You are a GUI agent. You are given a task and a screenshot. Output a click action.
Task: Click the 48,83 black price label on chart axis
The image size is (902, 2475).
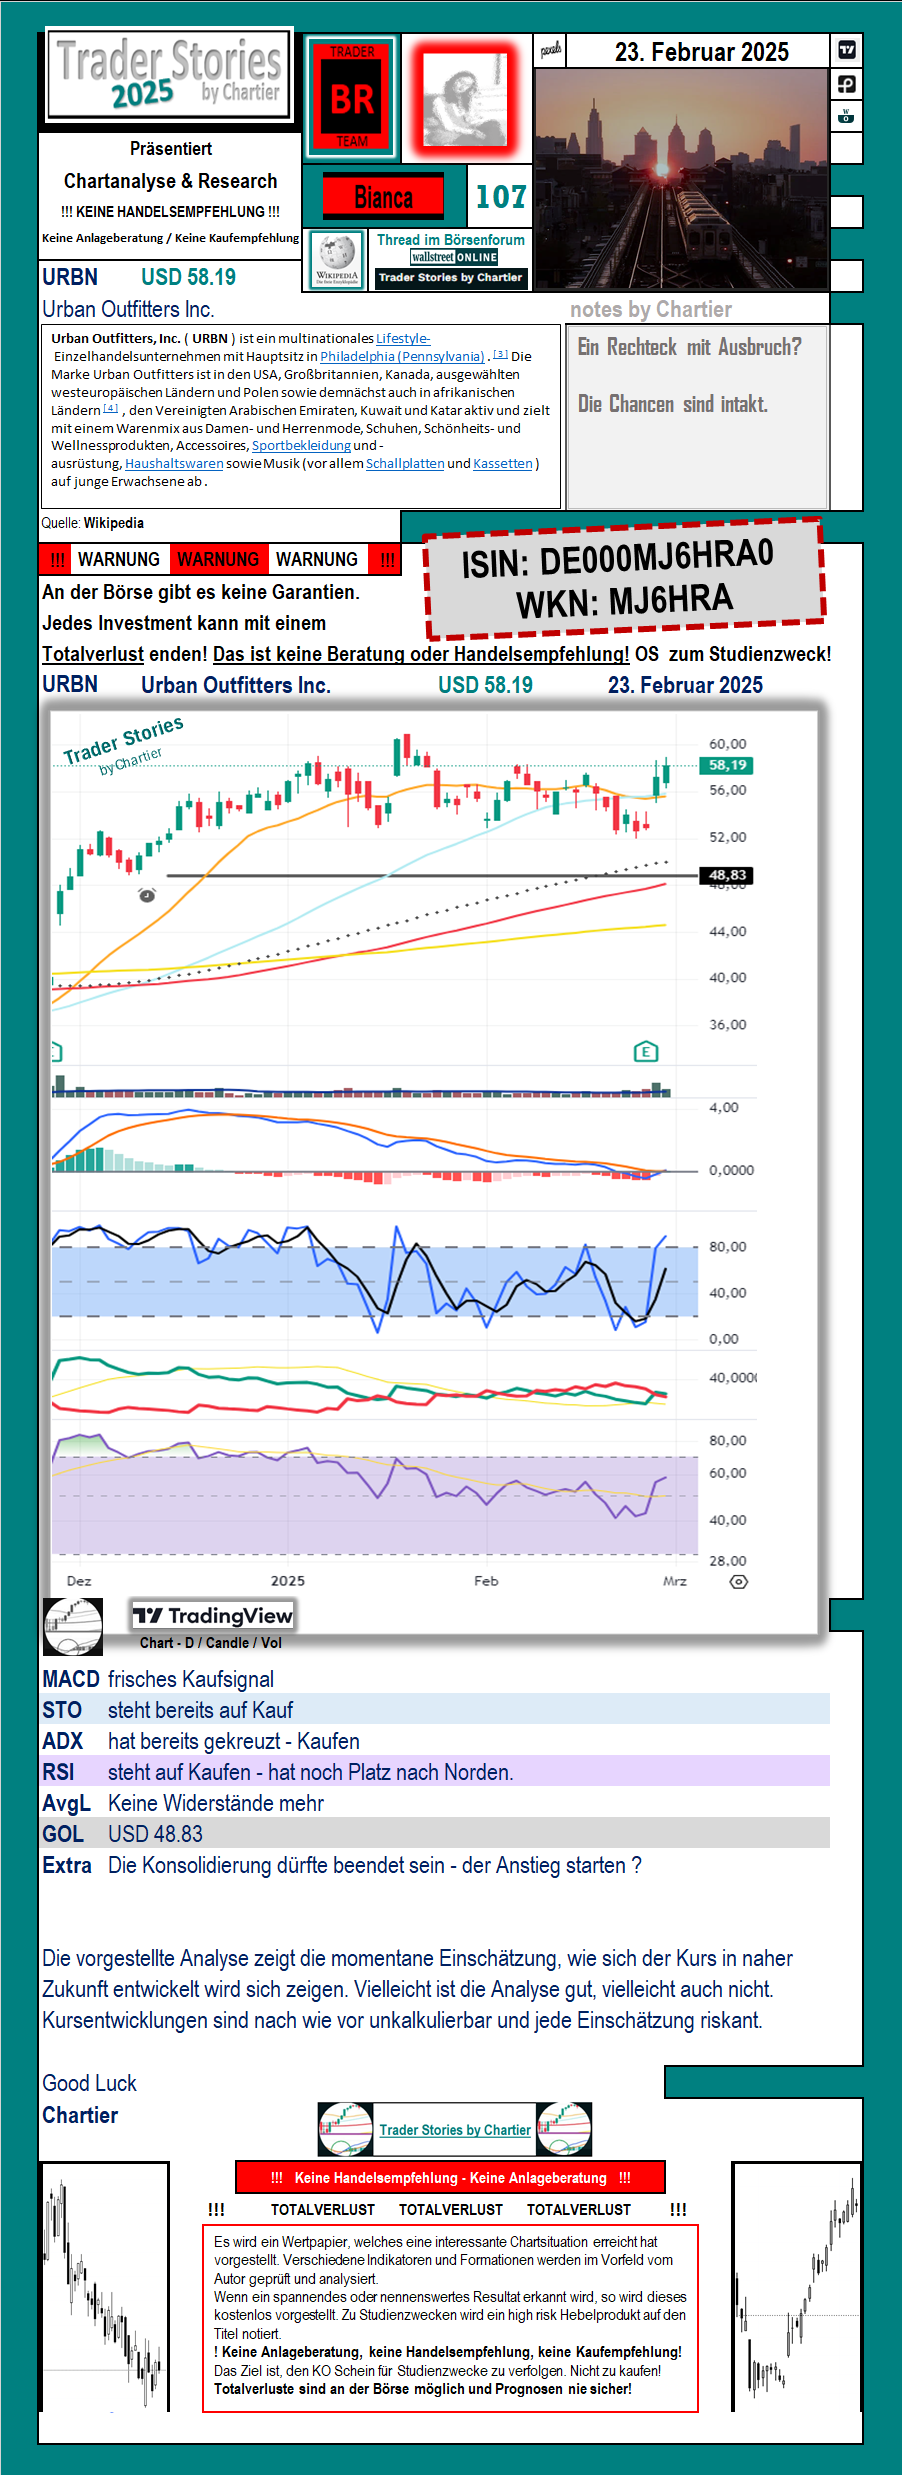(x=727, y=875)
